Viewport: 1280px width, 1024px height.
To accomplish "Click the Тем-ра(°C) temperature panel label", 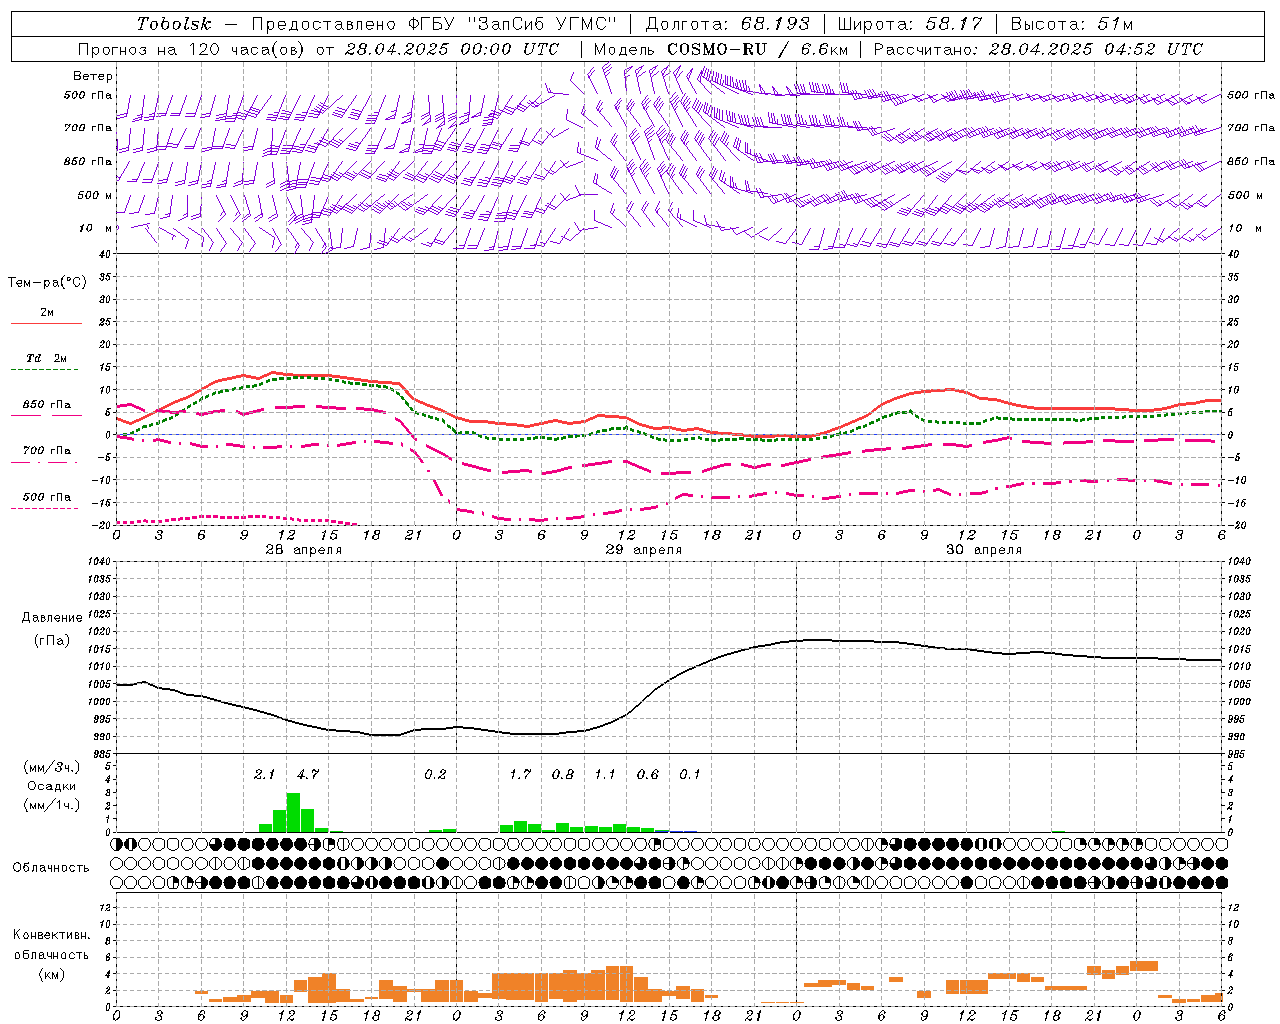I will (47, 283).
